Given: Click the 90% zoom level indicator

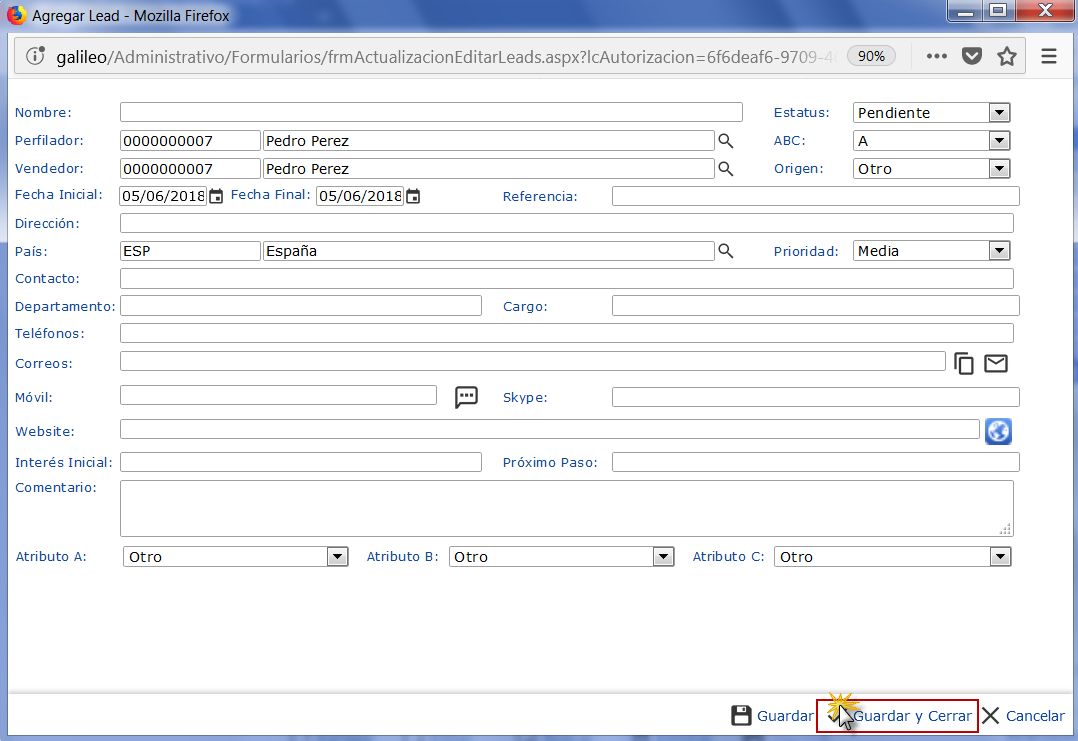Looking at the screenshot, I should pyautogui.click(x=871, y=56).
